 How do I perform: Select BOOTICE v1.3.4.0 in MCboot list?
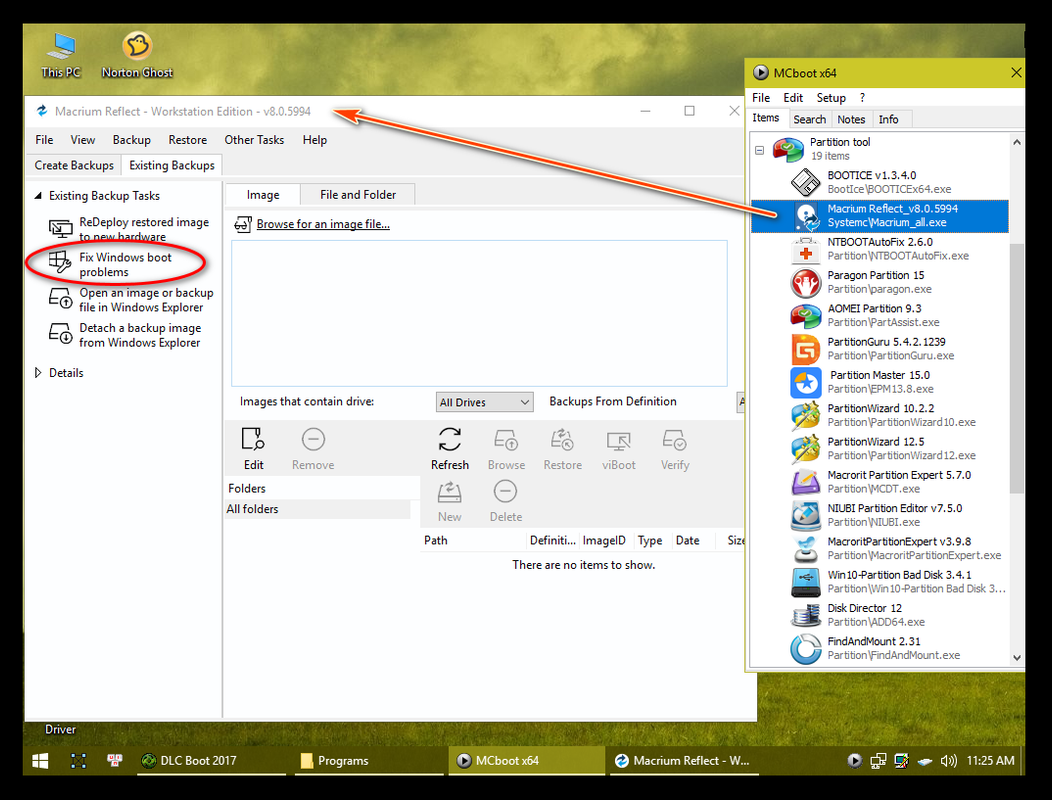point(880,182)
